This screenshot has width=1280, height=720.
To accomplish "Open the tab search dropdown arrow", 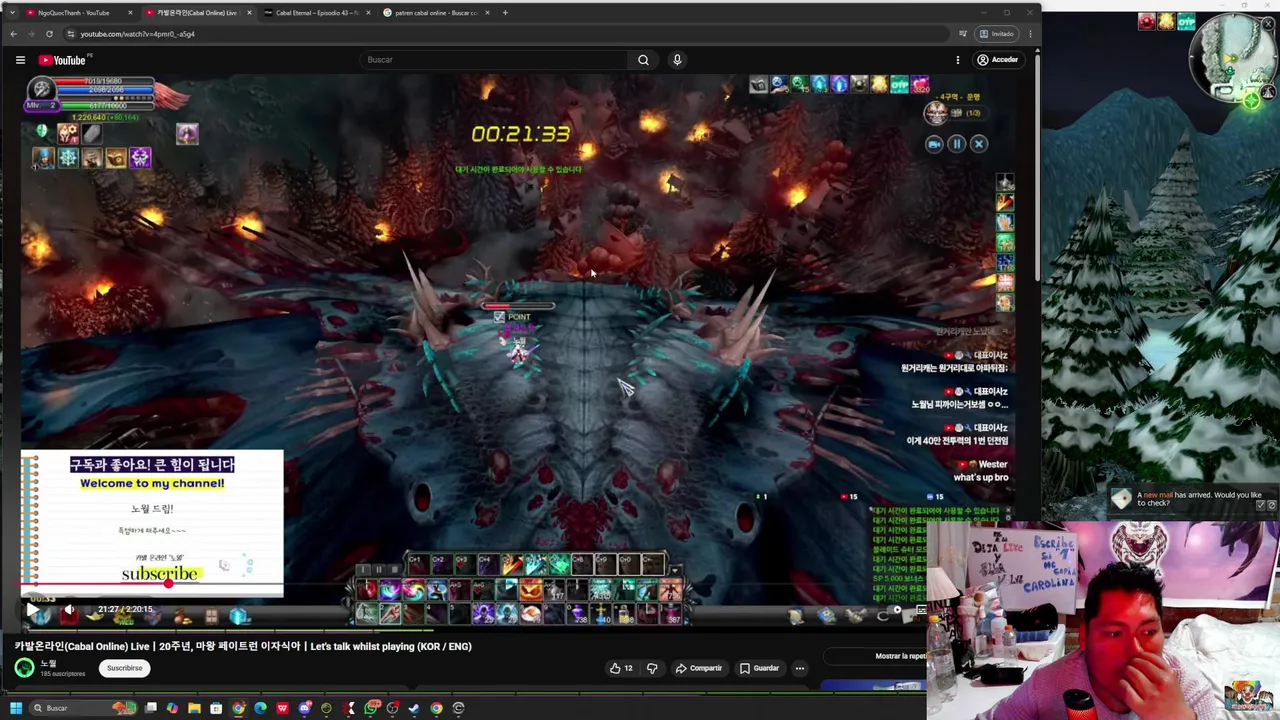I will coord(12,13).
